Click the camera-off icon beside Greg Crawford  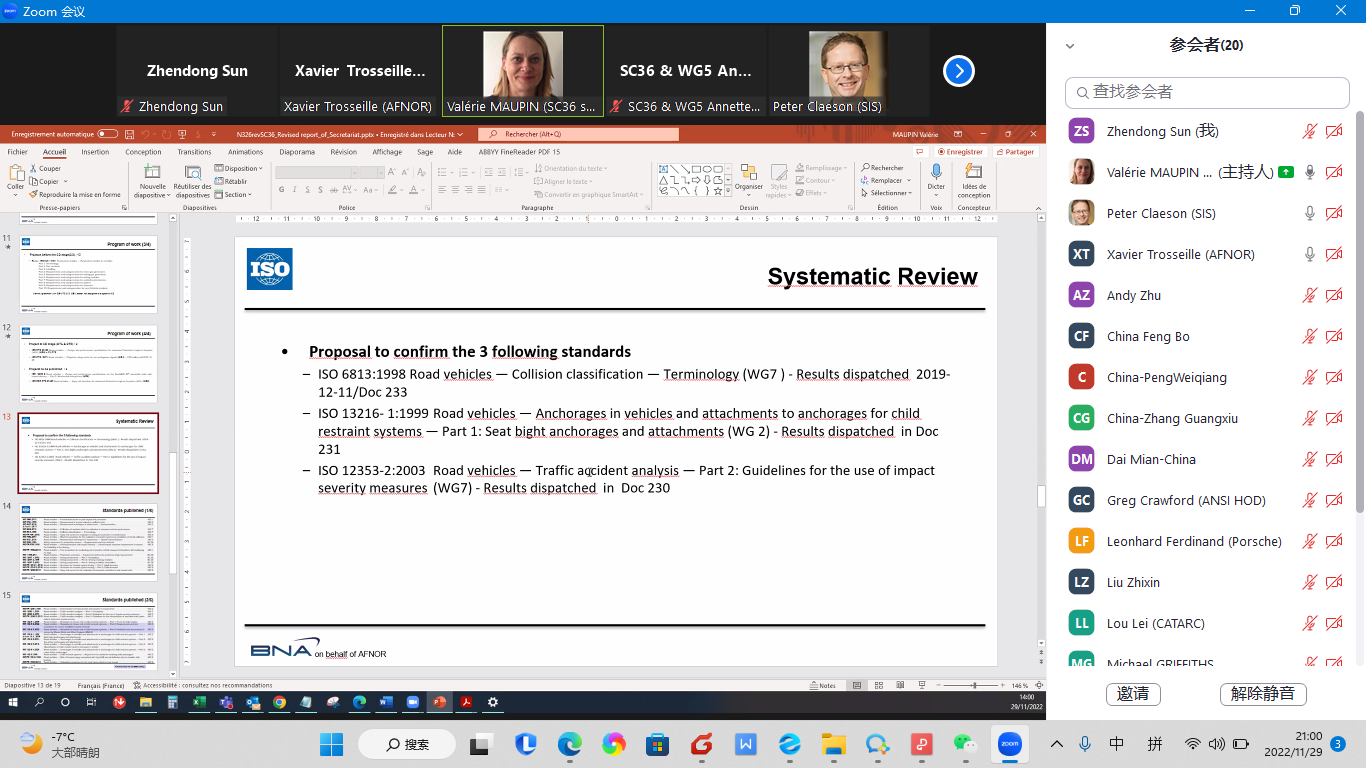(x=1334, y=500)
